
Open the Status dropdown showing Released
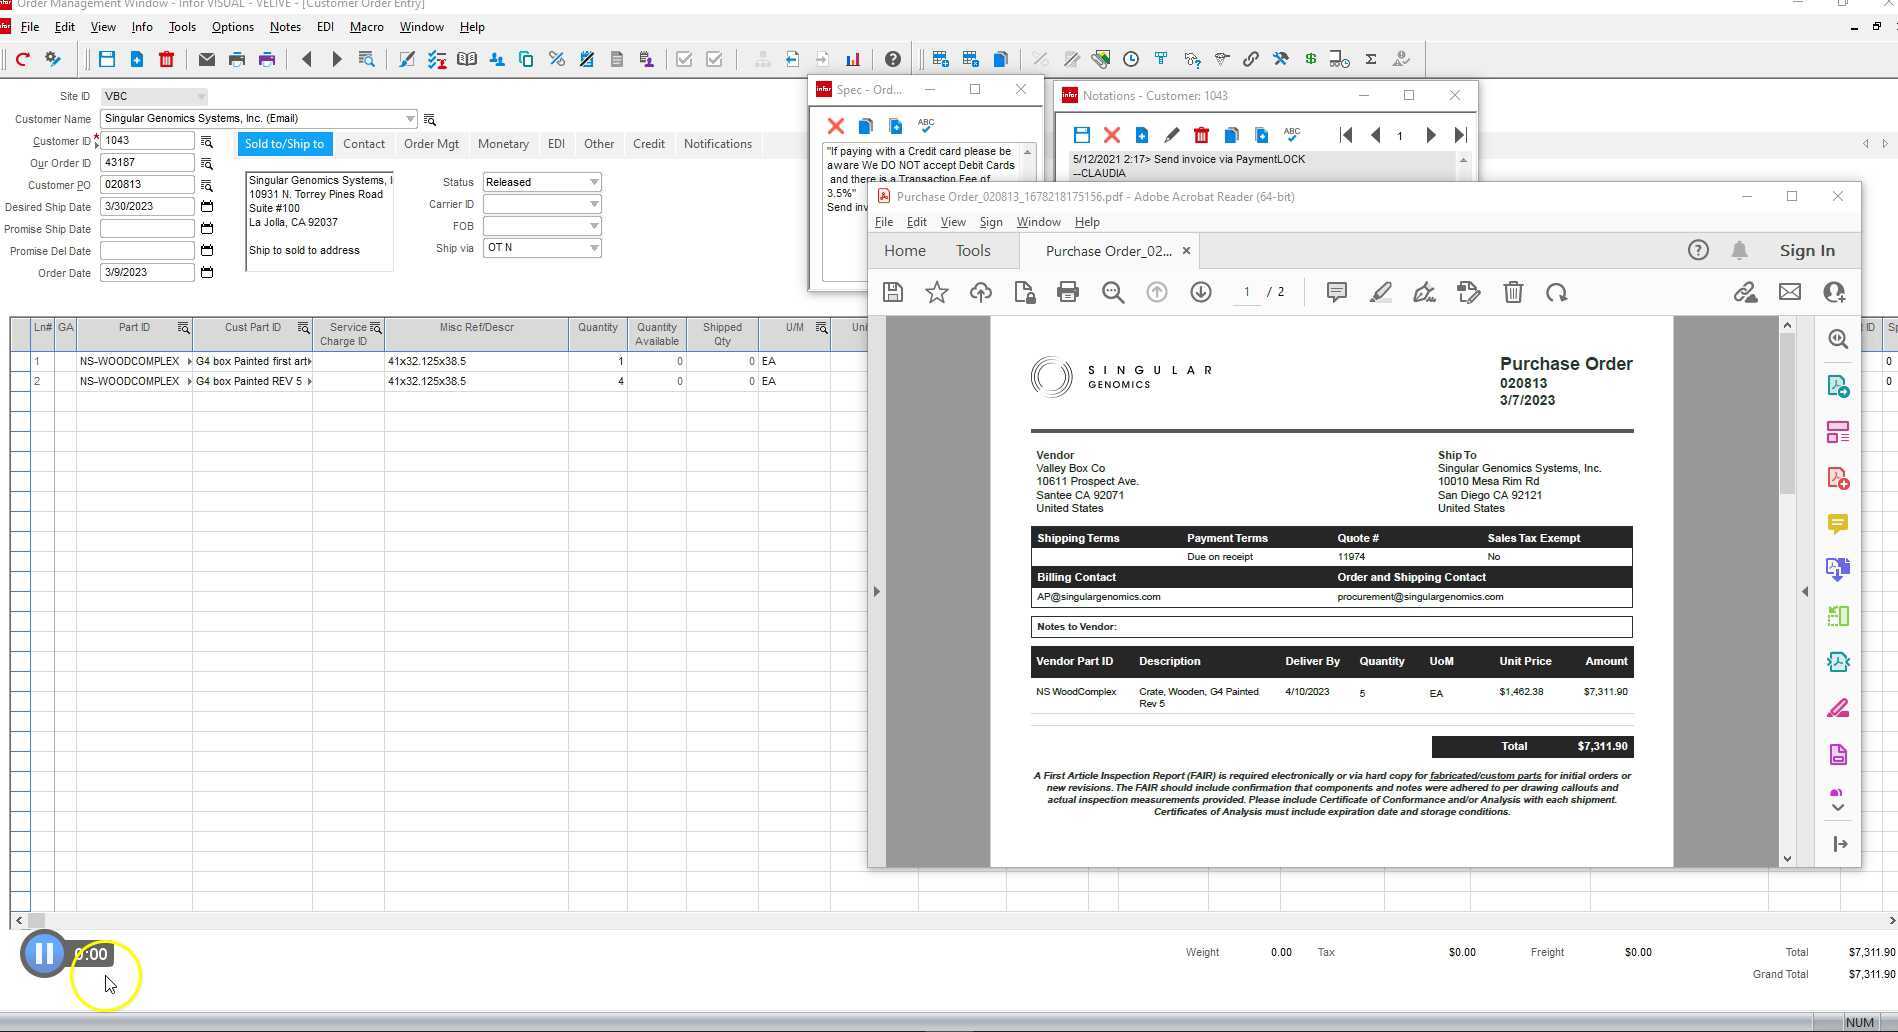596,182
